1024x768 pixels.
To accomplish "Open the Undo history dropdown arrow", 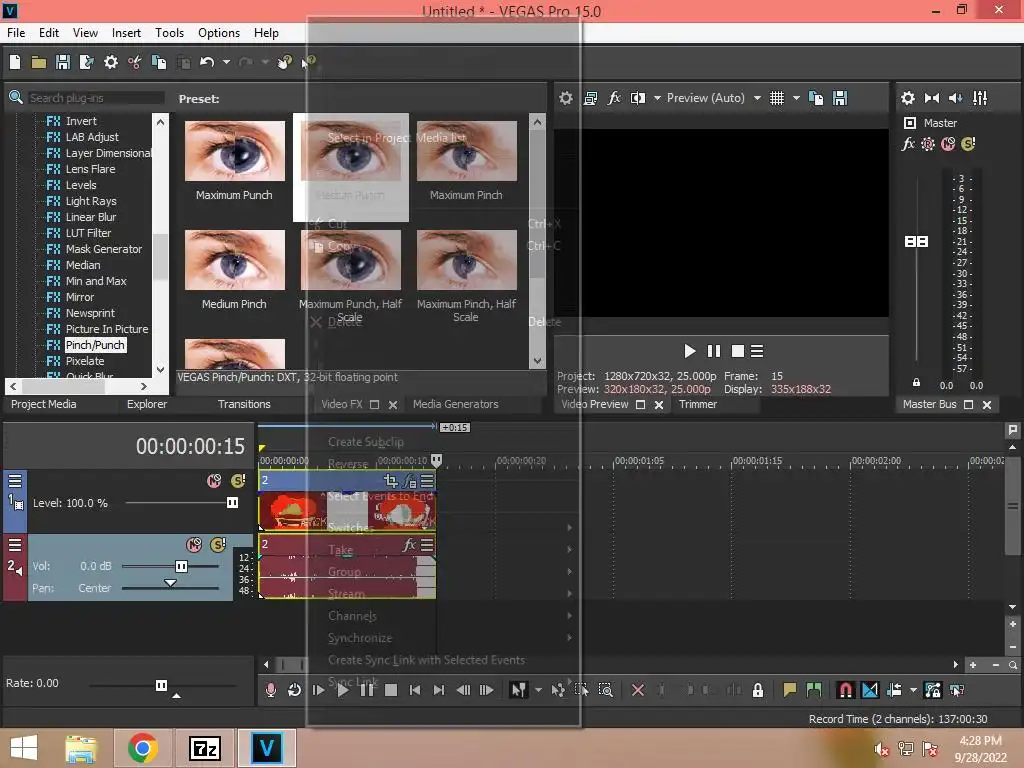I will [226, 62].
